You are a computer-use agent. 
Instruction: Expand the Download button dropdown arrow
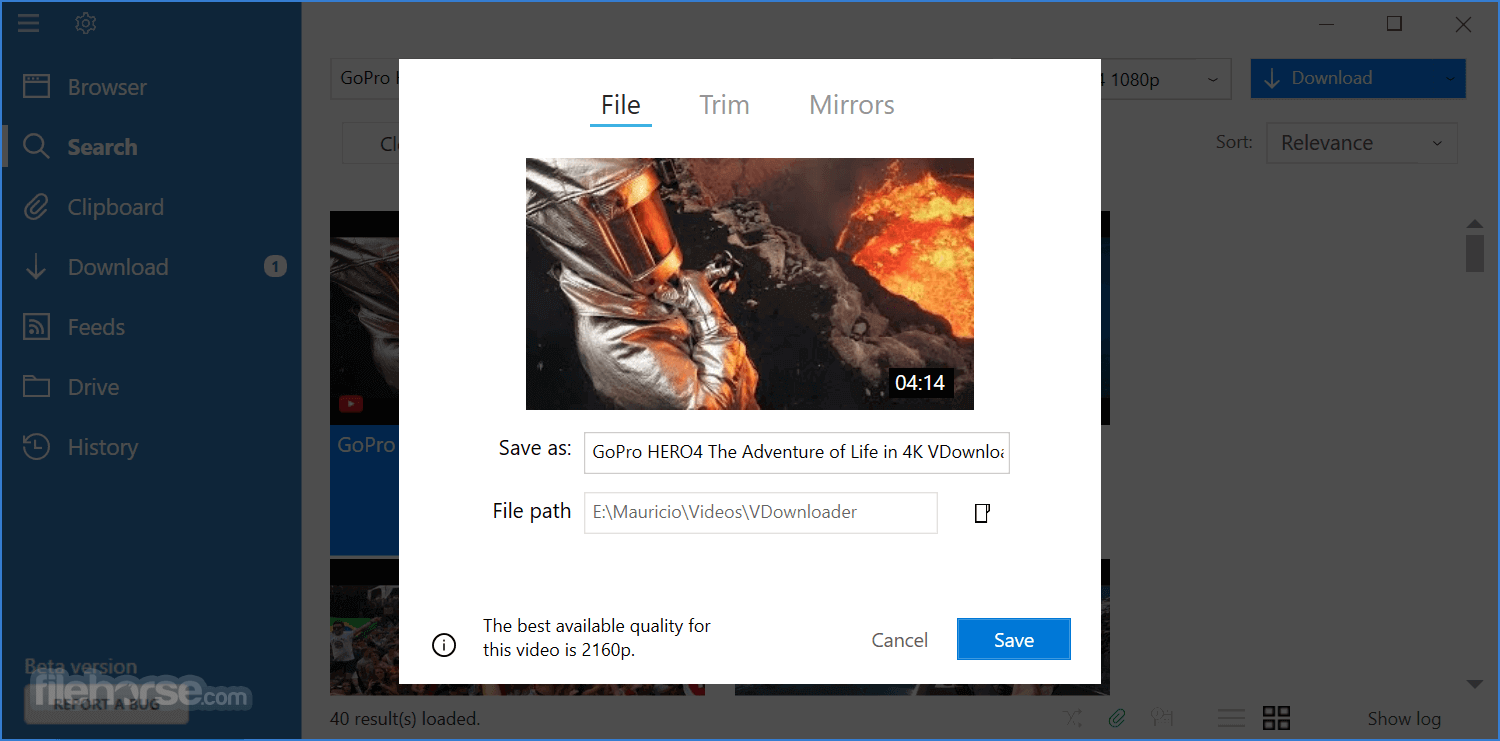(1449, 78)
